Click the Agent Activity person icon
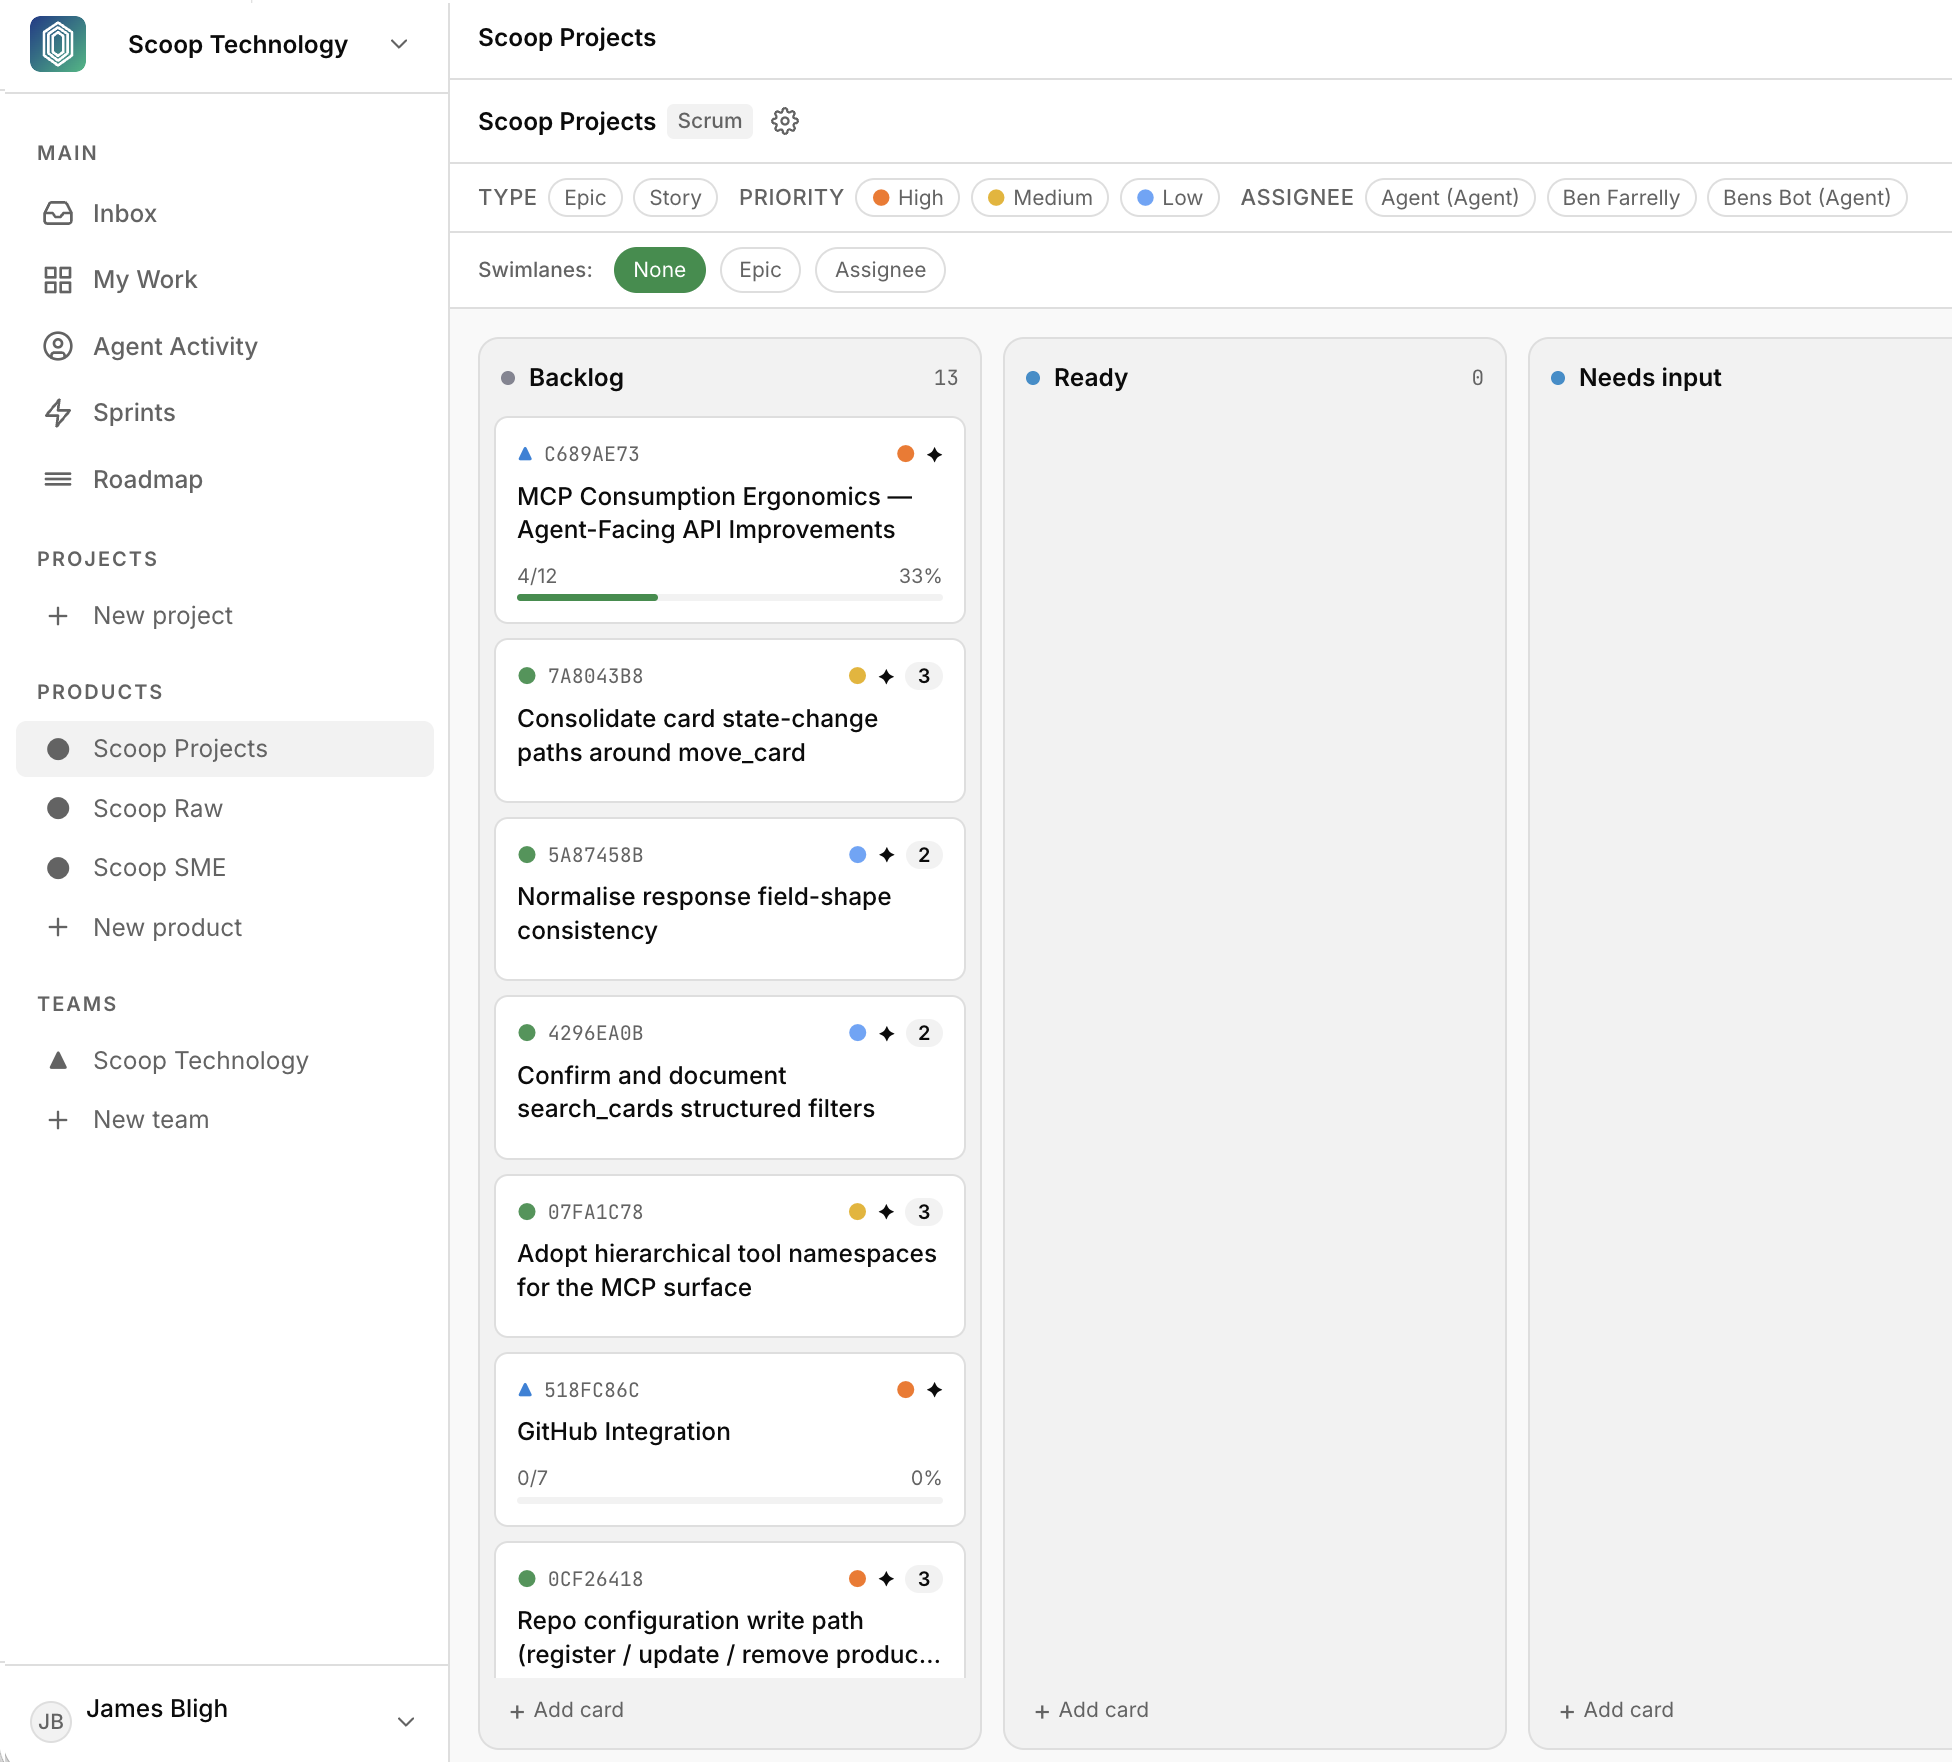Screen dimensions: 1952x1762 tap(58, 346)
